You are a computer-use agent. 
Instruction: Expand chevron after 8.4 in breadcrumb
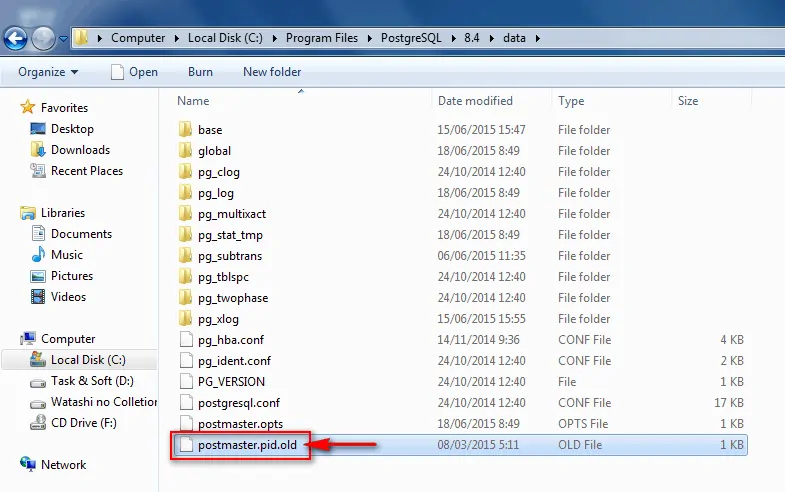[x=491, y=39]
